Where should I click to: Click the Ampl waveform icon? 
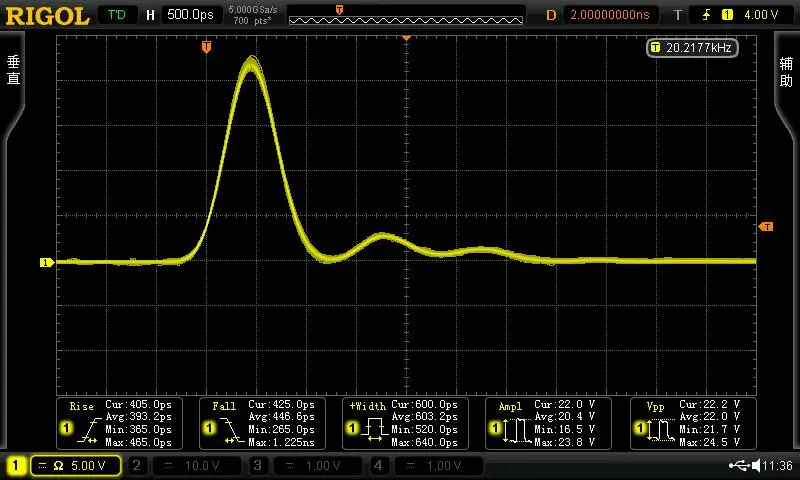(518, 431)
